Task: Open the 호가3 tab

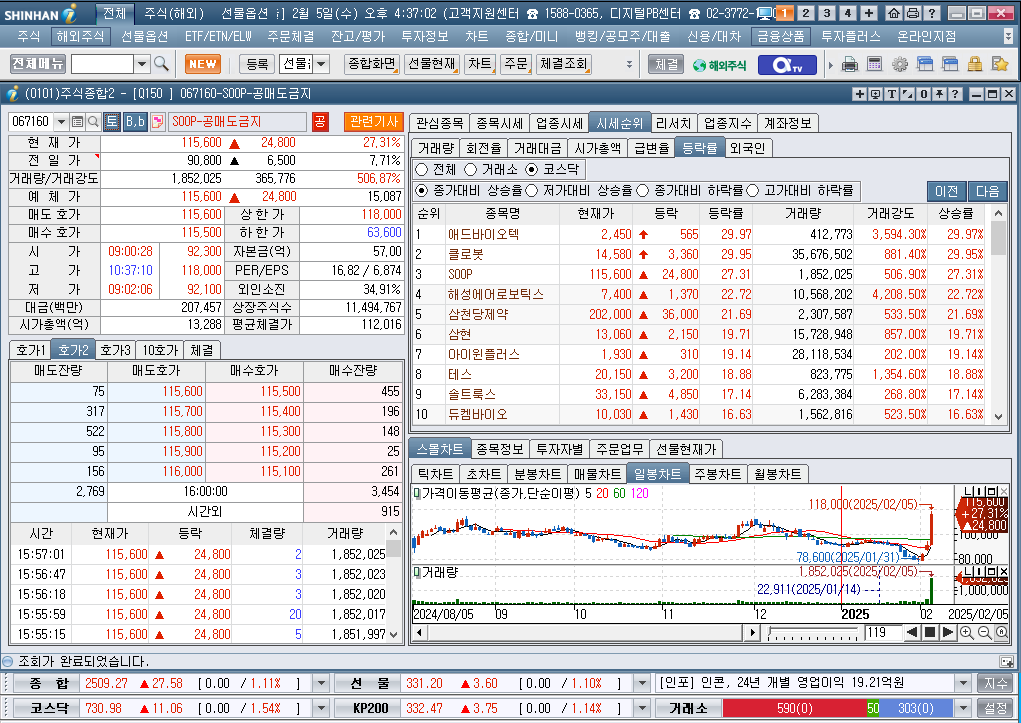Action: (115, 350)
